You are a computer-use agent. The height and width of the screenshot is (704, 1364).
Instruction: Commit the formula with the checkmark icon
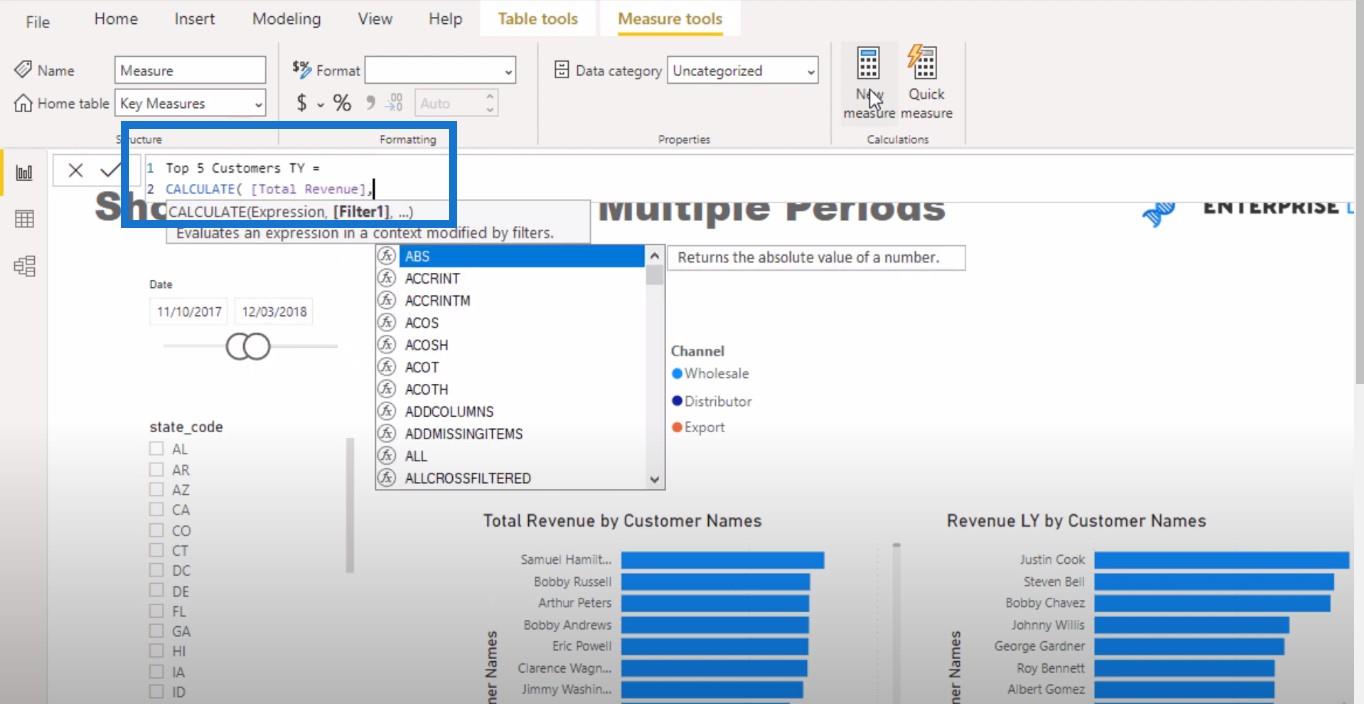click(x=109, y=170)
